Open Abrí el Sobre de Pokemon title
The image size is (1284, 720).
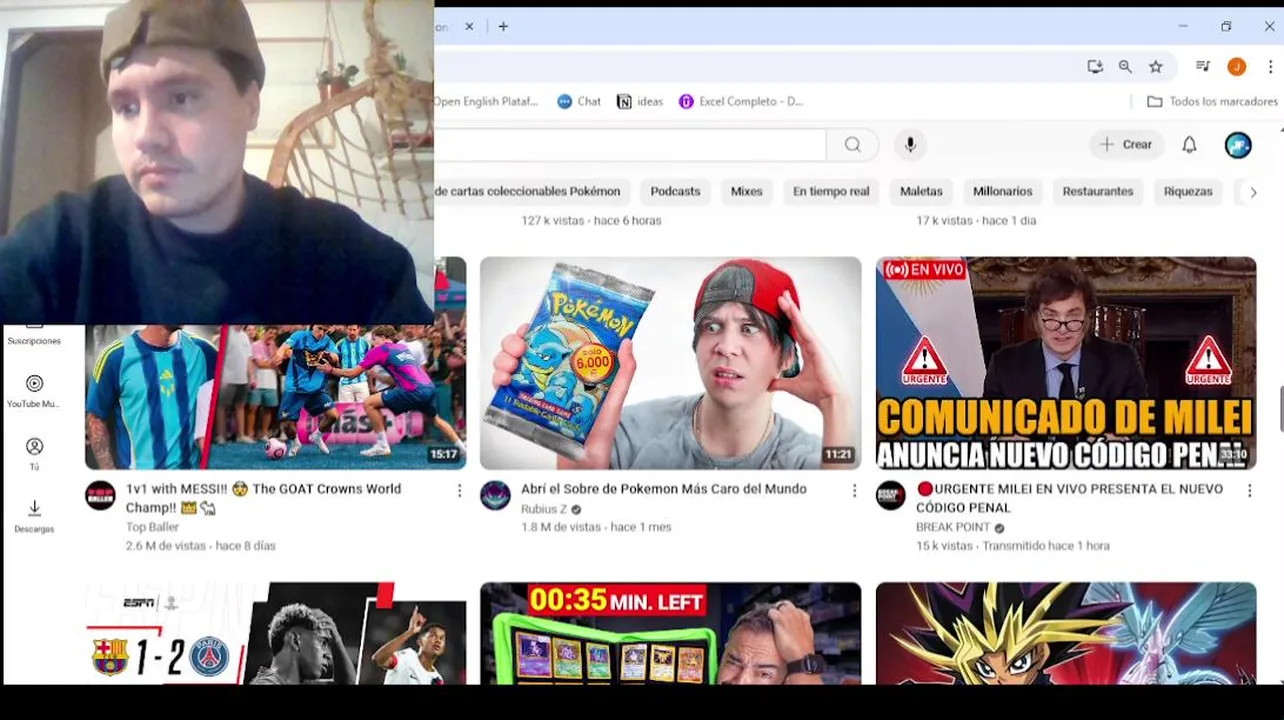click(x=664, y=489)
